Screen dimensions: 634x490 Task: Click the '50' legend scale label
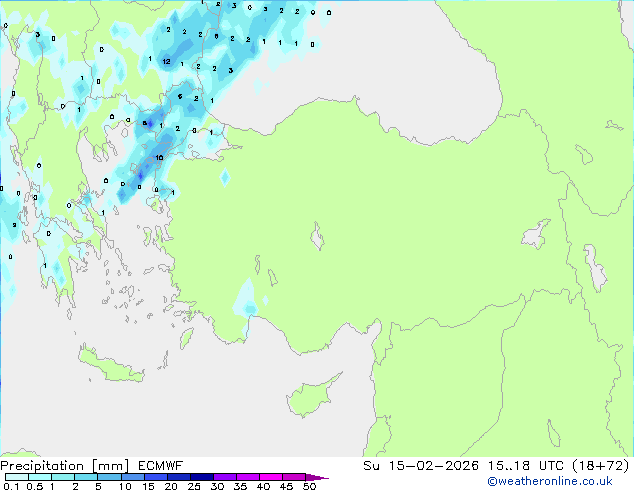309,486
